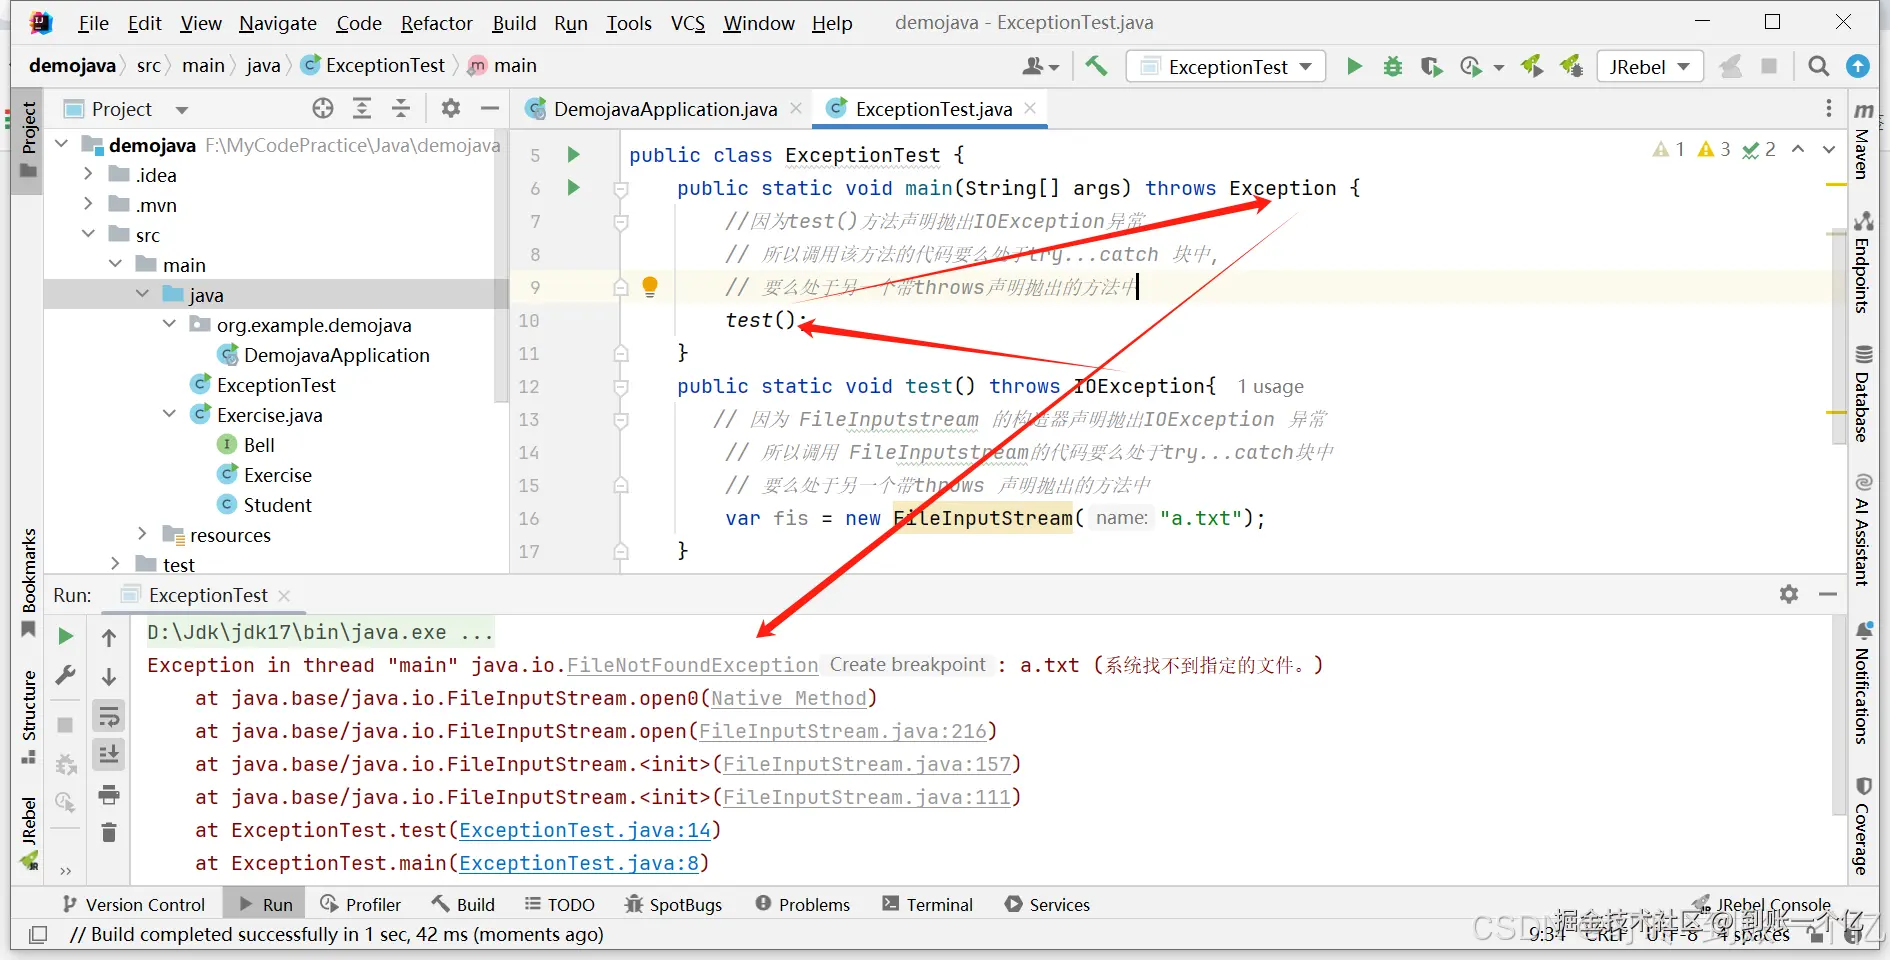This screenshot has width=1890, height=960.
Task: Open Run panel settings gear
Action: click(x=1789, y=594)
